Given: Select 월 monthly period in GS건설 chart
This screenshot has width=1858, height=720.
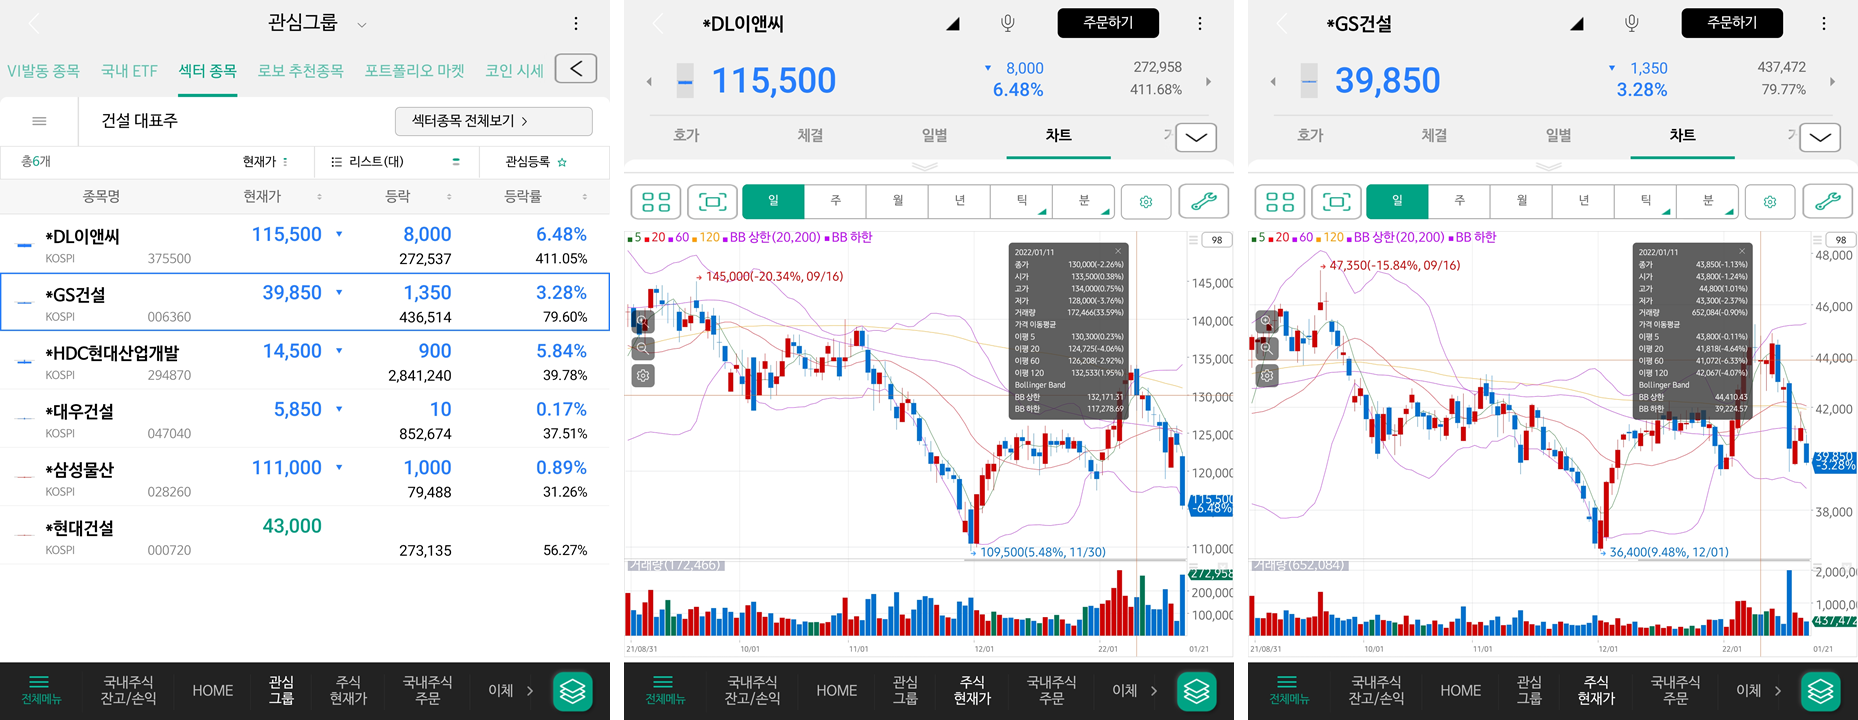Looking at the screenshot, I should point(1522,202).
